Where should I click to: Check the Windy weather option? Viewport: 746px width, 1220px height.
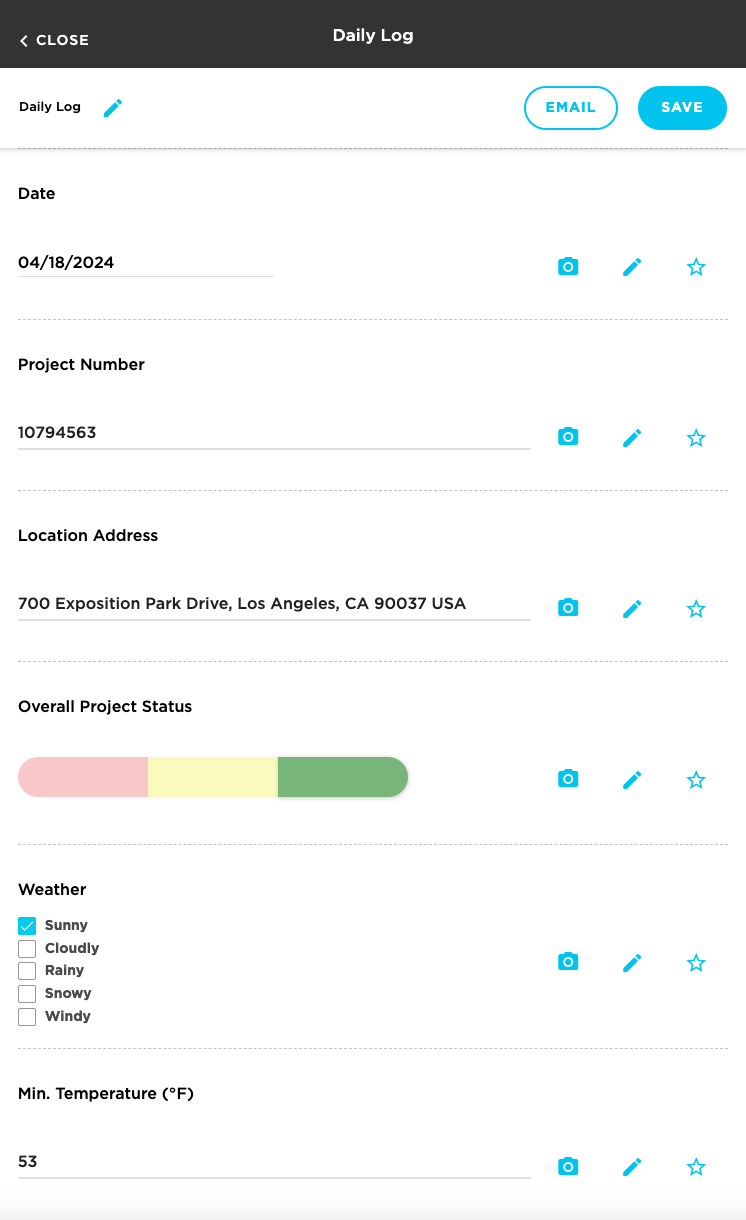(x=27, y=1016)
